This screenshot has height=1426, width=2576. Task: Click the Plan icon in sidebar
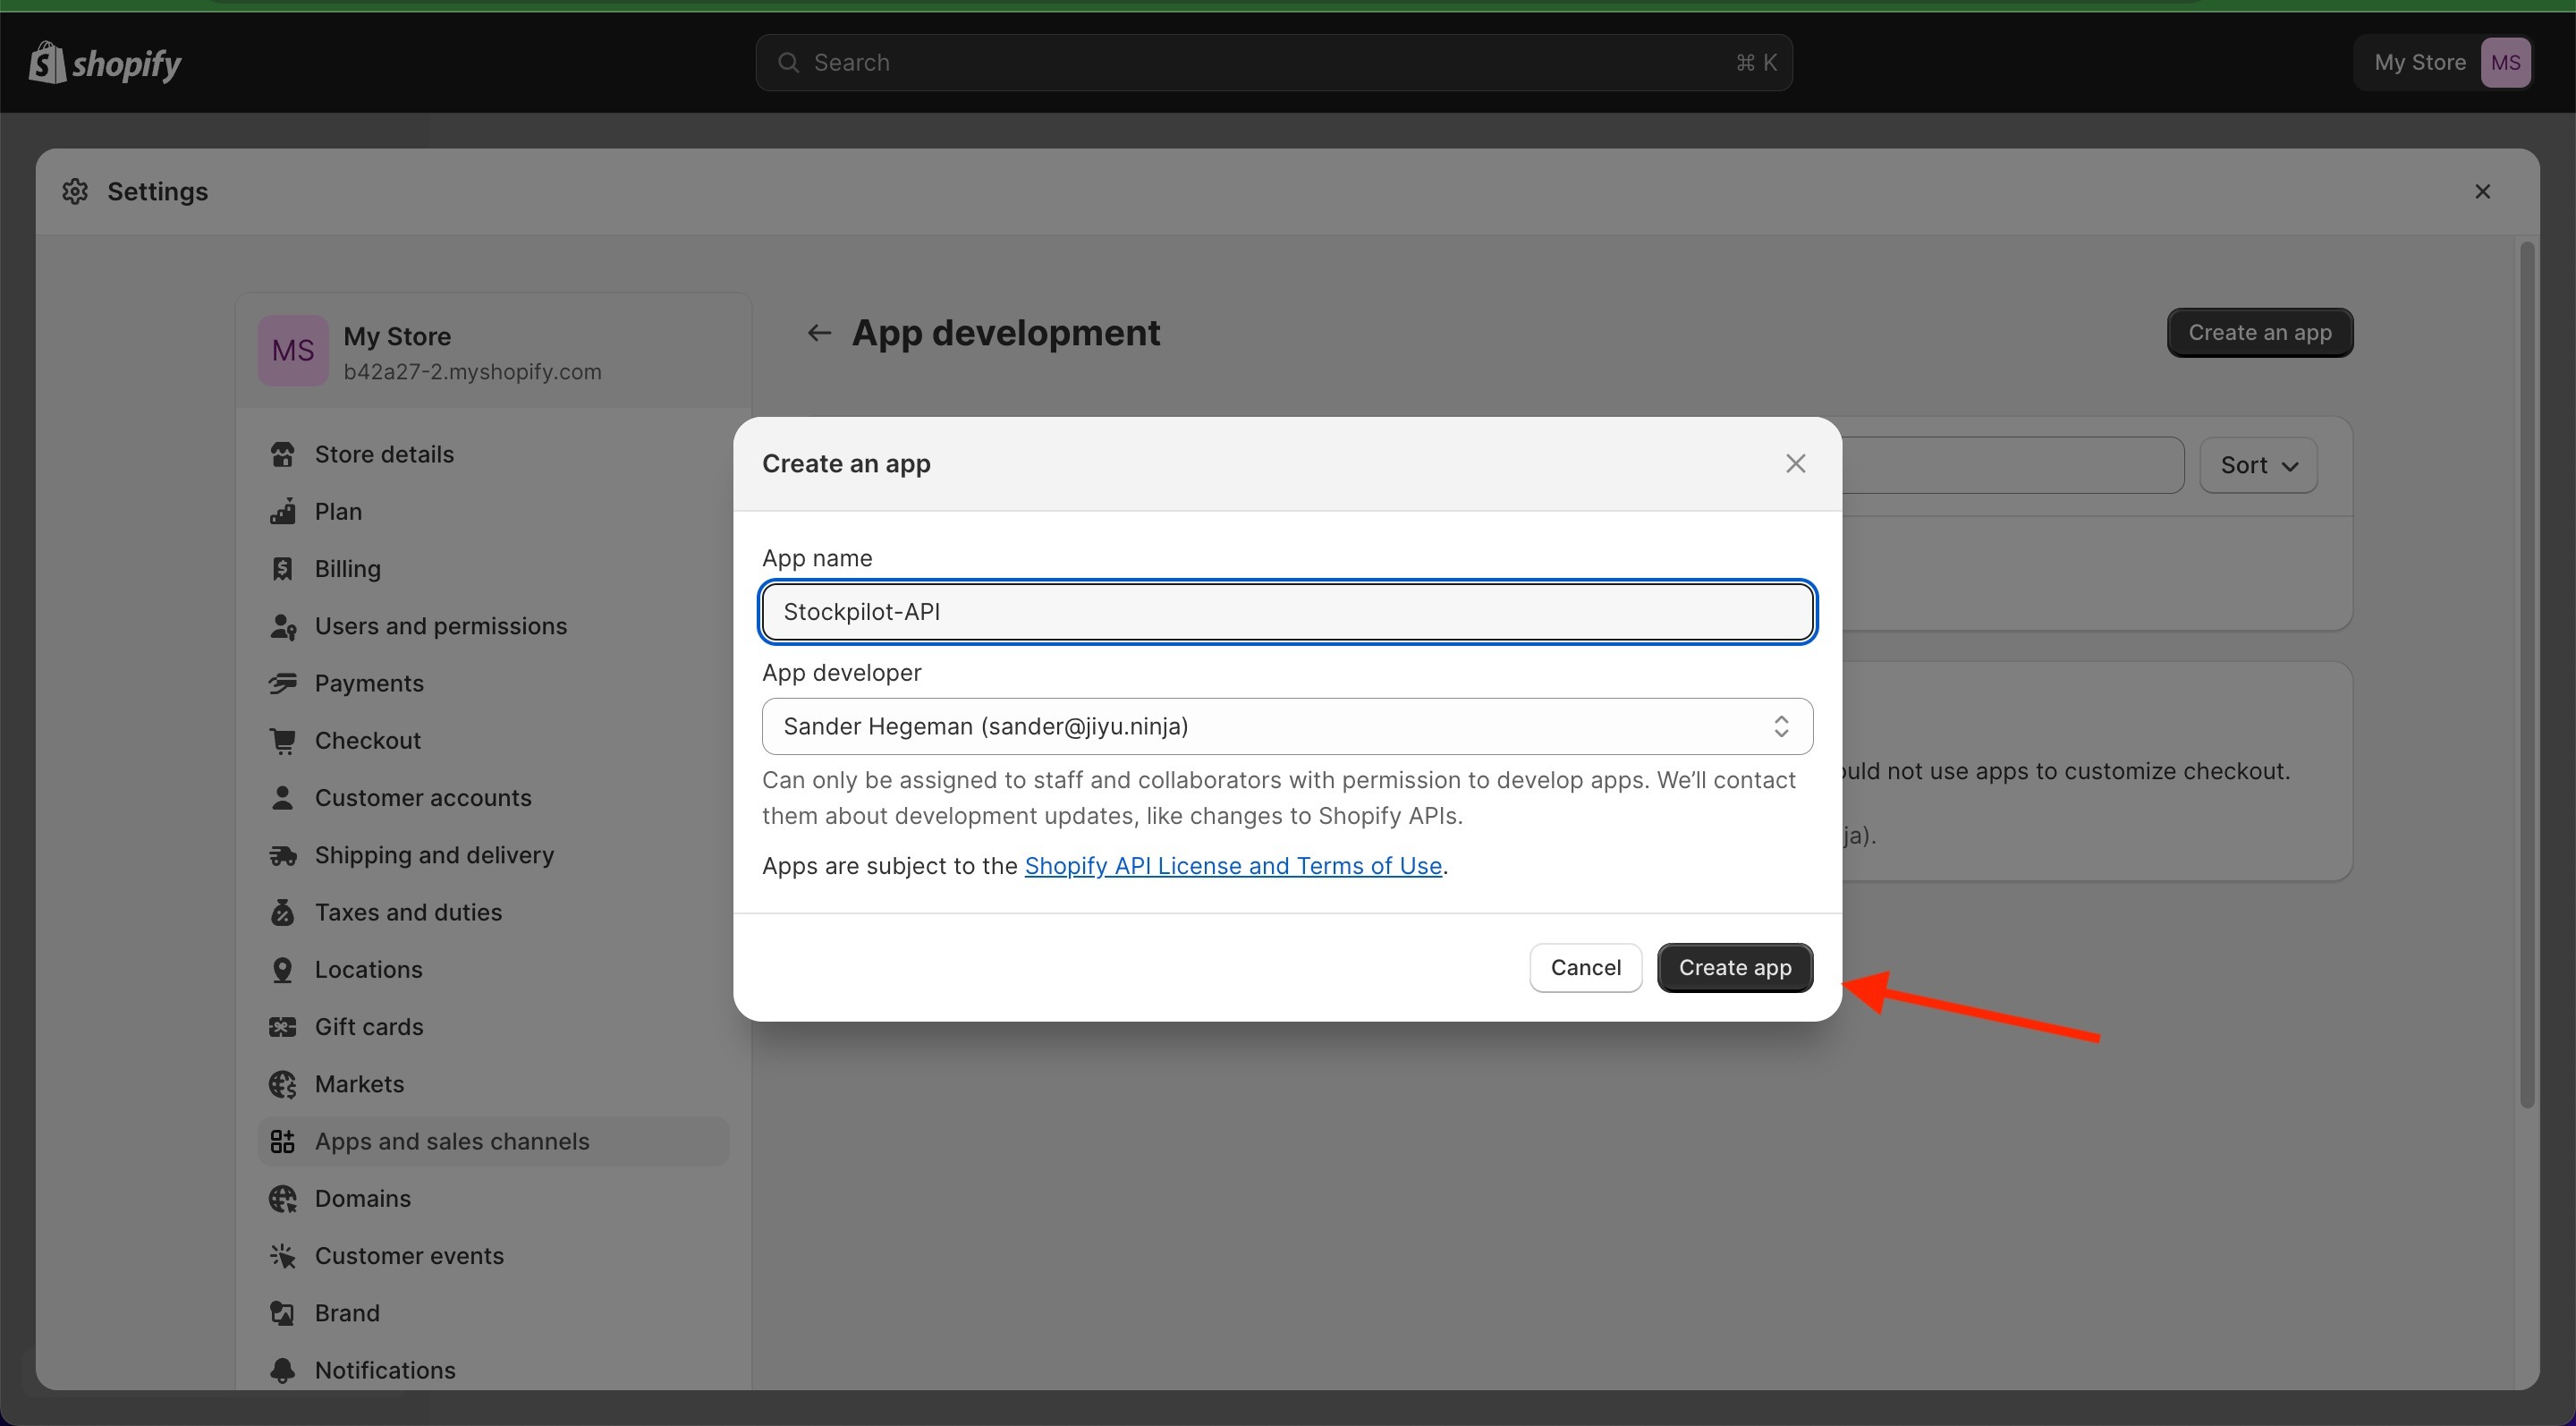click(283, 512)
